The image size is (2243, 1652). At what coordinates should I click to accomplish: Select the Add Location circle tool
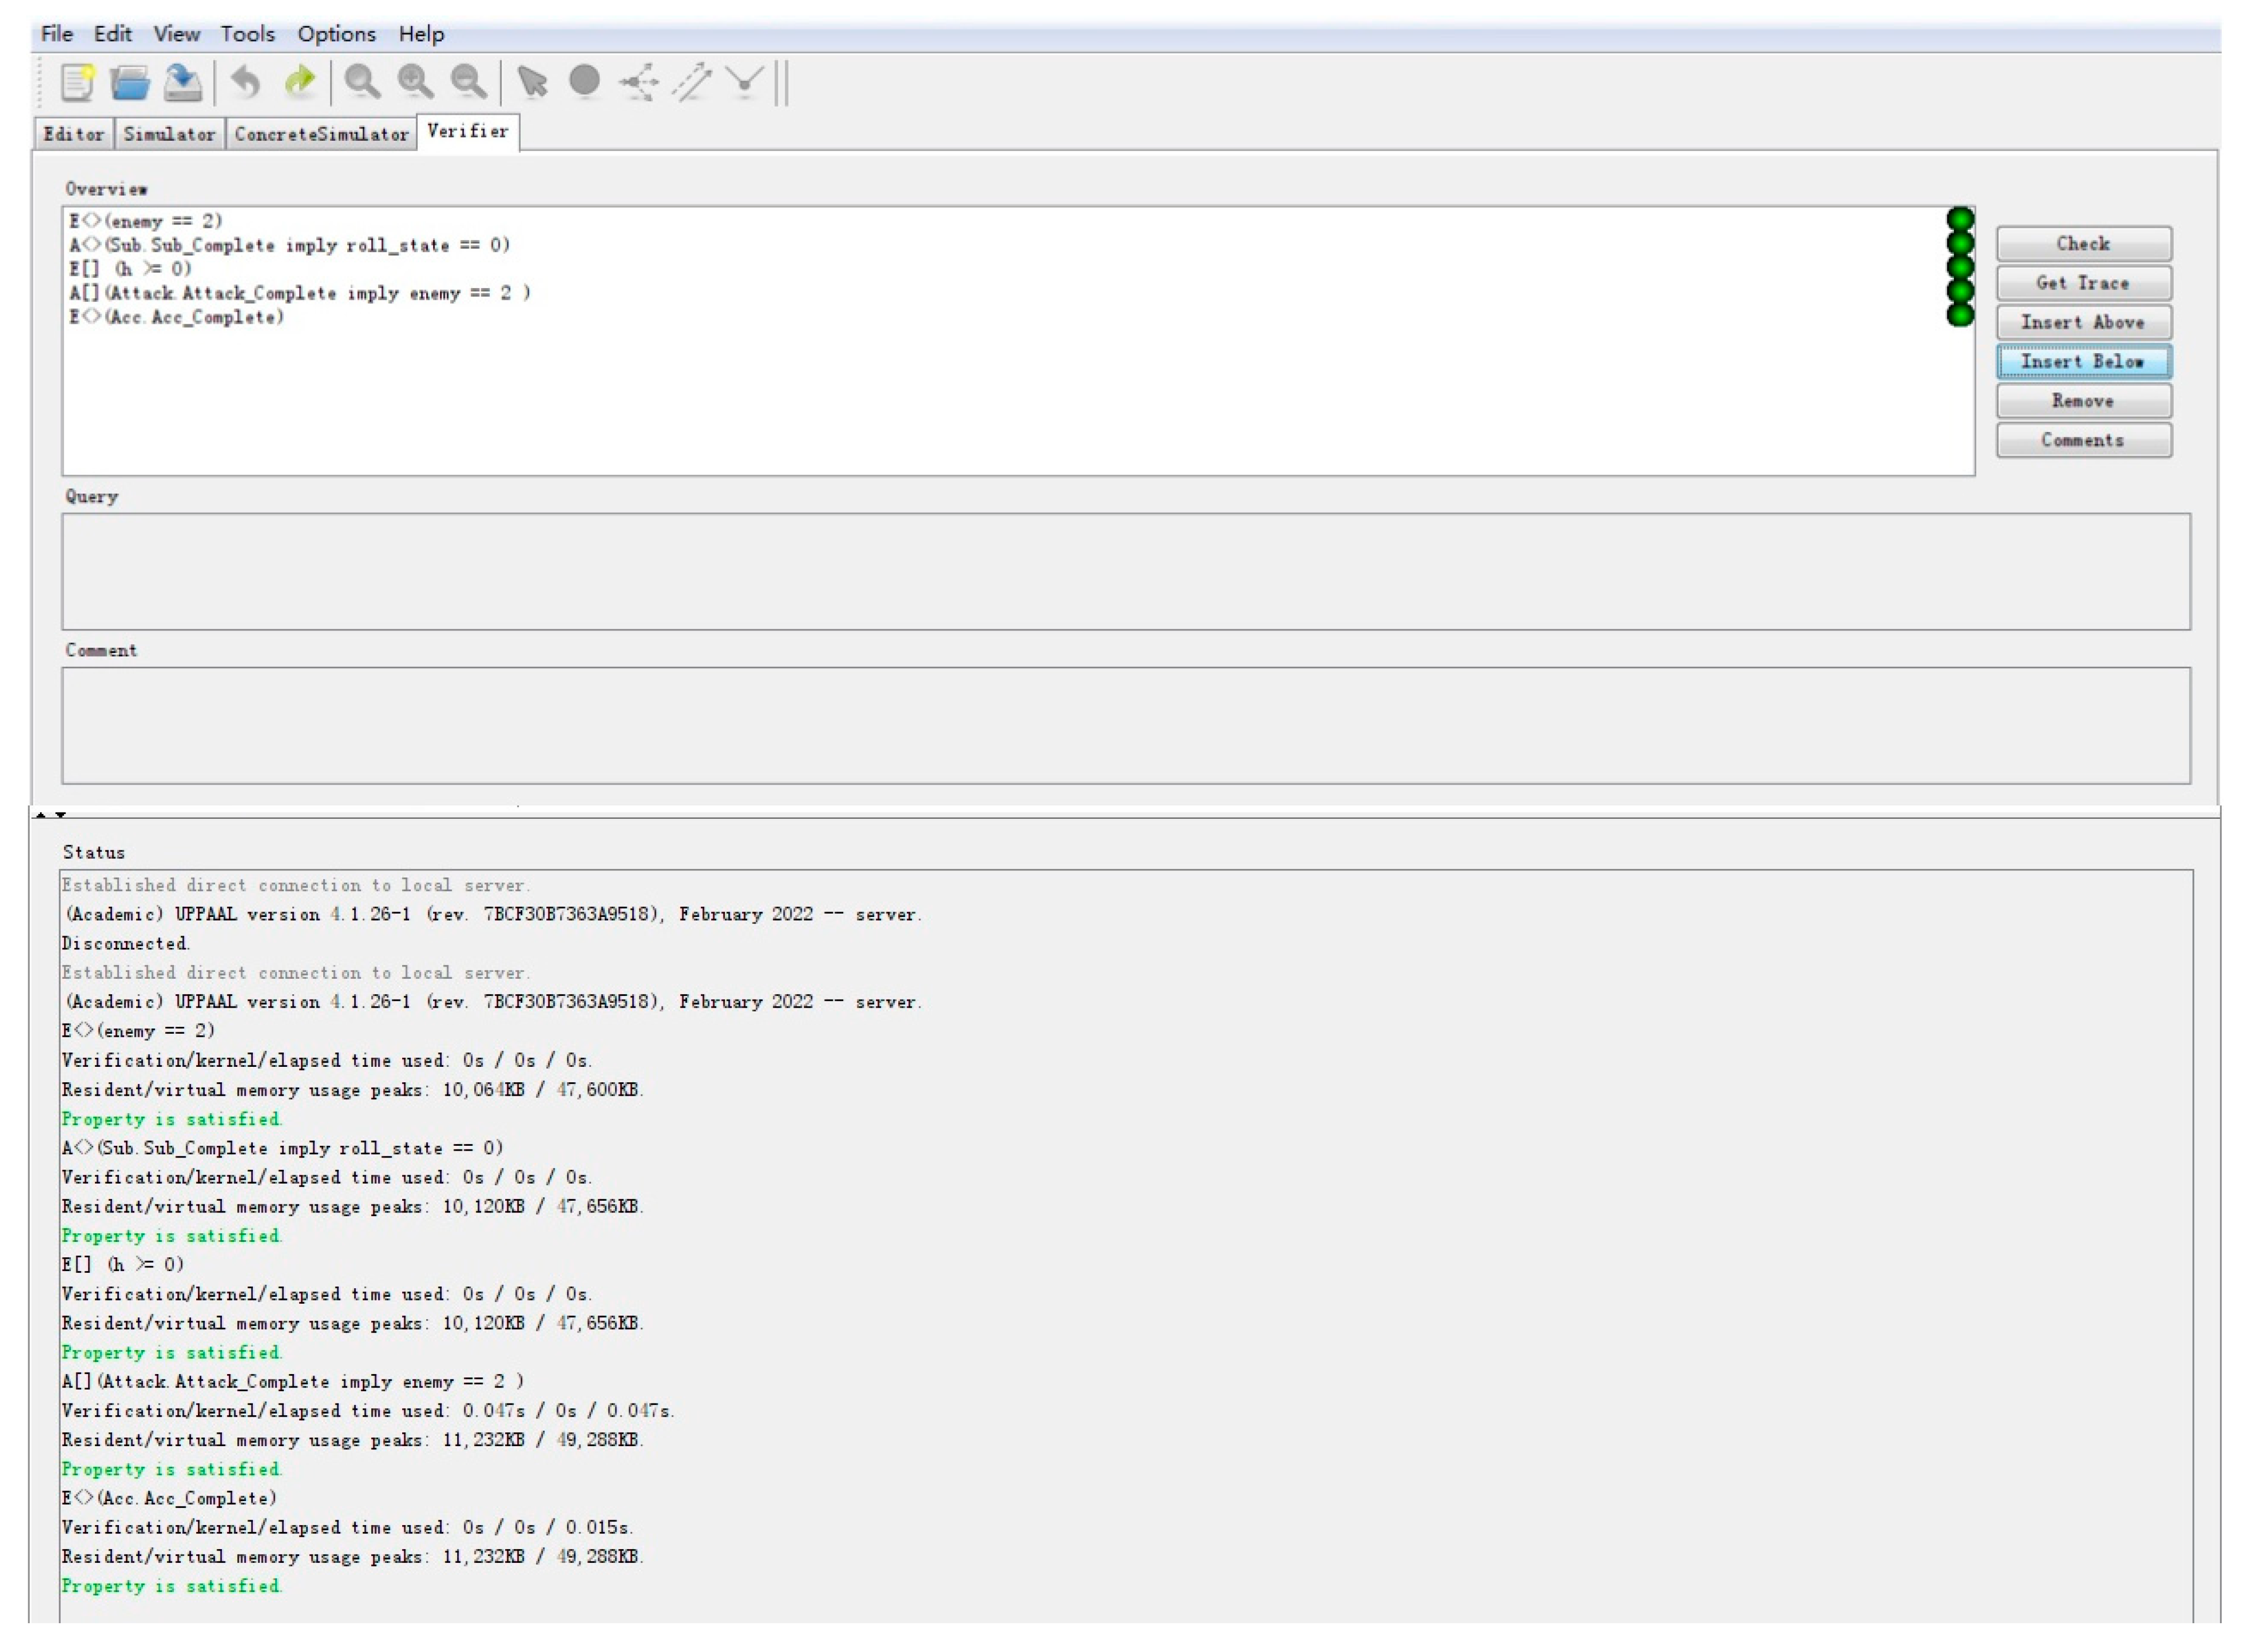[585, 81]
